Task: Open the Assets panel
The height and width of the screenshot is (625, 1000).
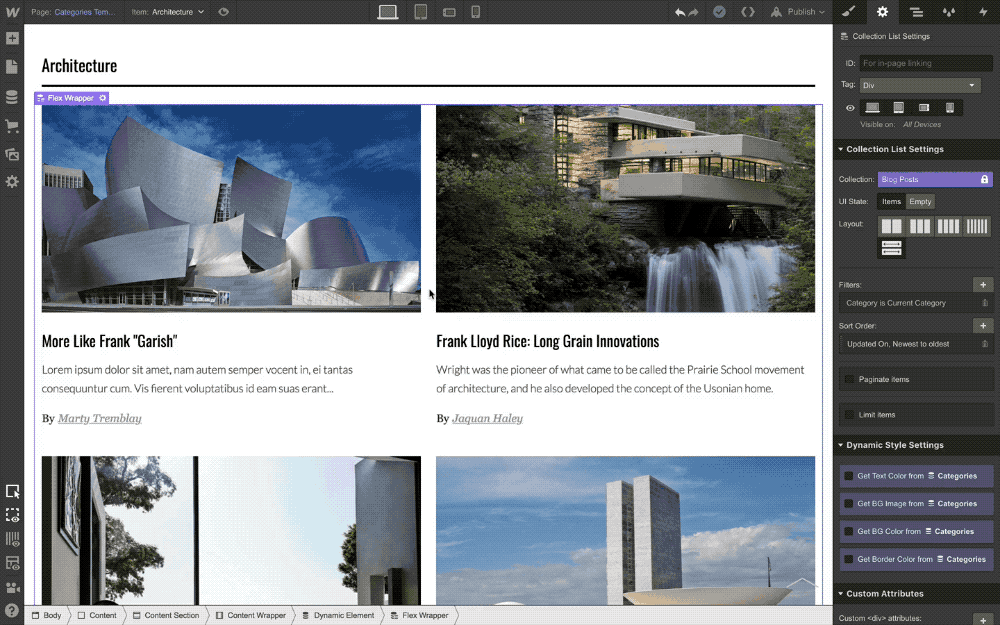Action: pyautogui.click(x=12, y=154)
